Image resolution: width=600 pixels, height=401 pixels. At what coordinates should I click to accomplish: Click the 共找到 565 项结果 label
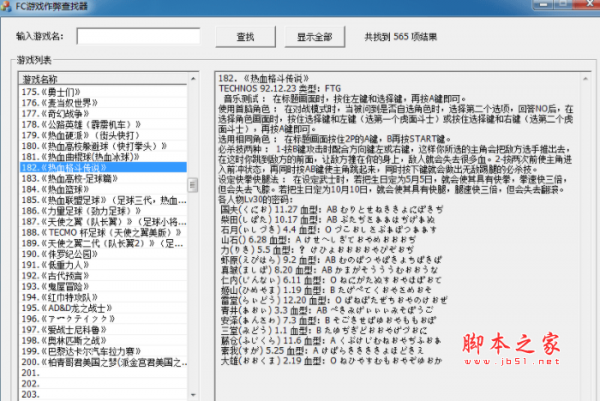point(401,37)
